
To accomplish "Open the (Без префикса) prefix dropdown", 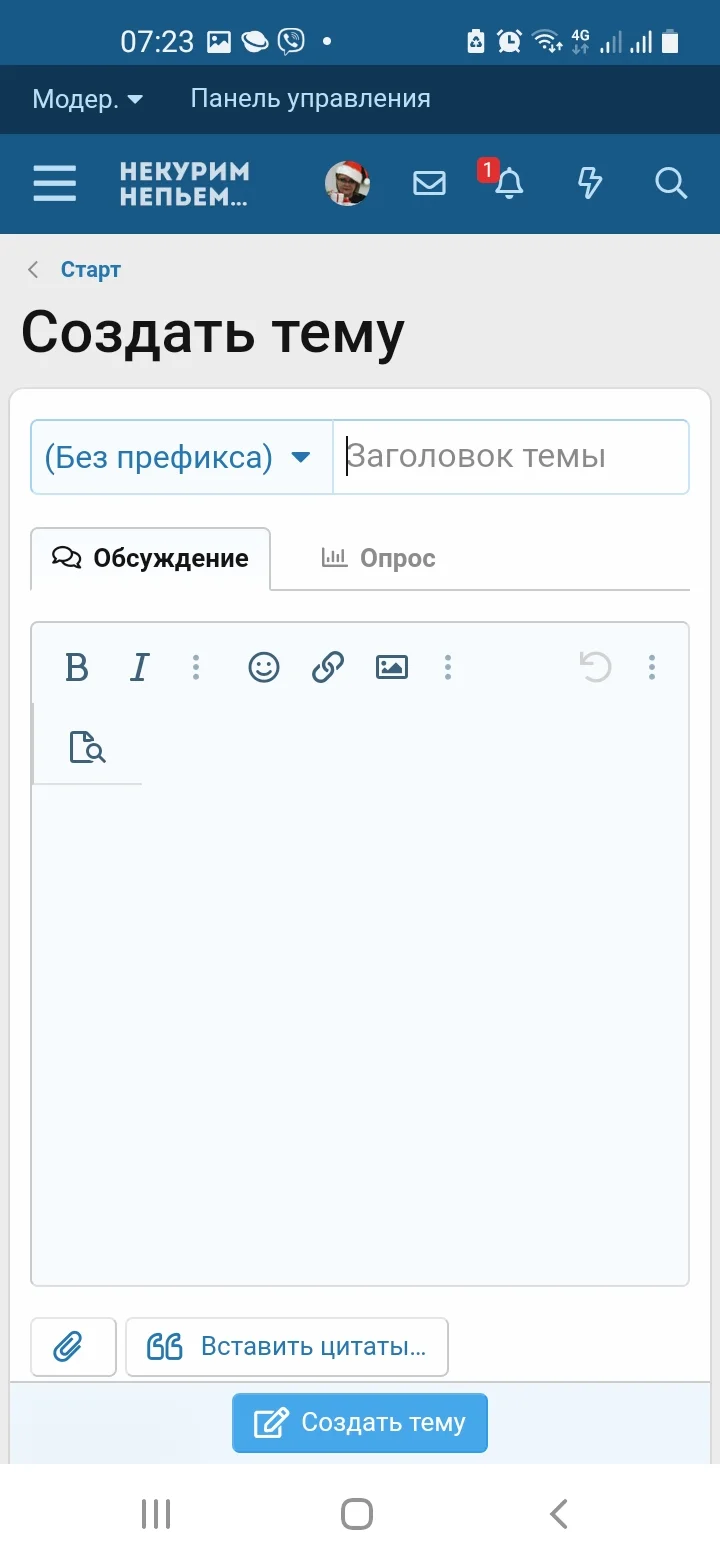I will [182, 457].
